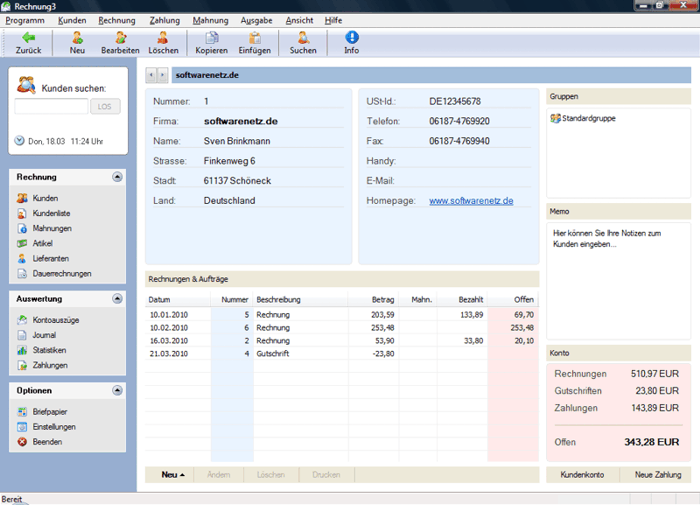
Task: Open Mahnungen in the sidebar
Action: tap(51, 228)
